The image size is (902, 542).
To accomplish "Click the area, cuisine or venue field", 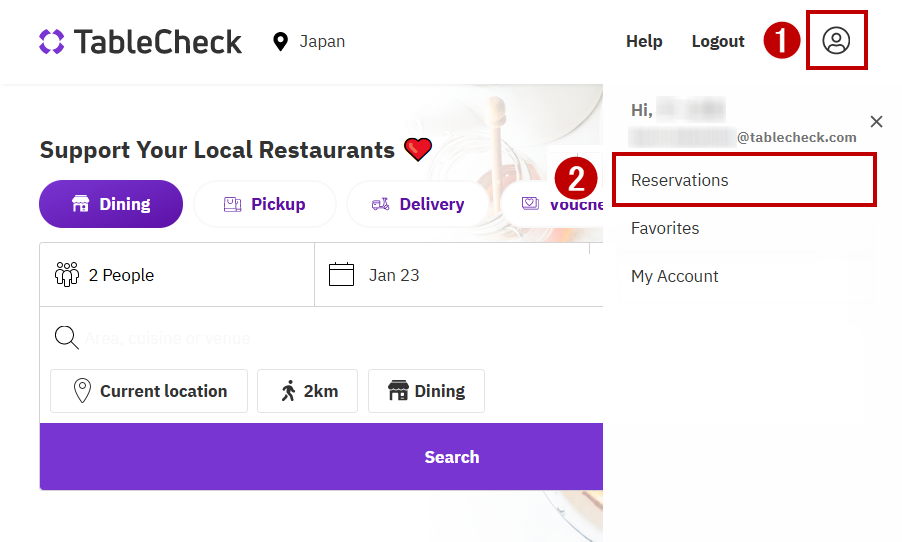I will [330, 338].
